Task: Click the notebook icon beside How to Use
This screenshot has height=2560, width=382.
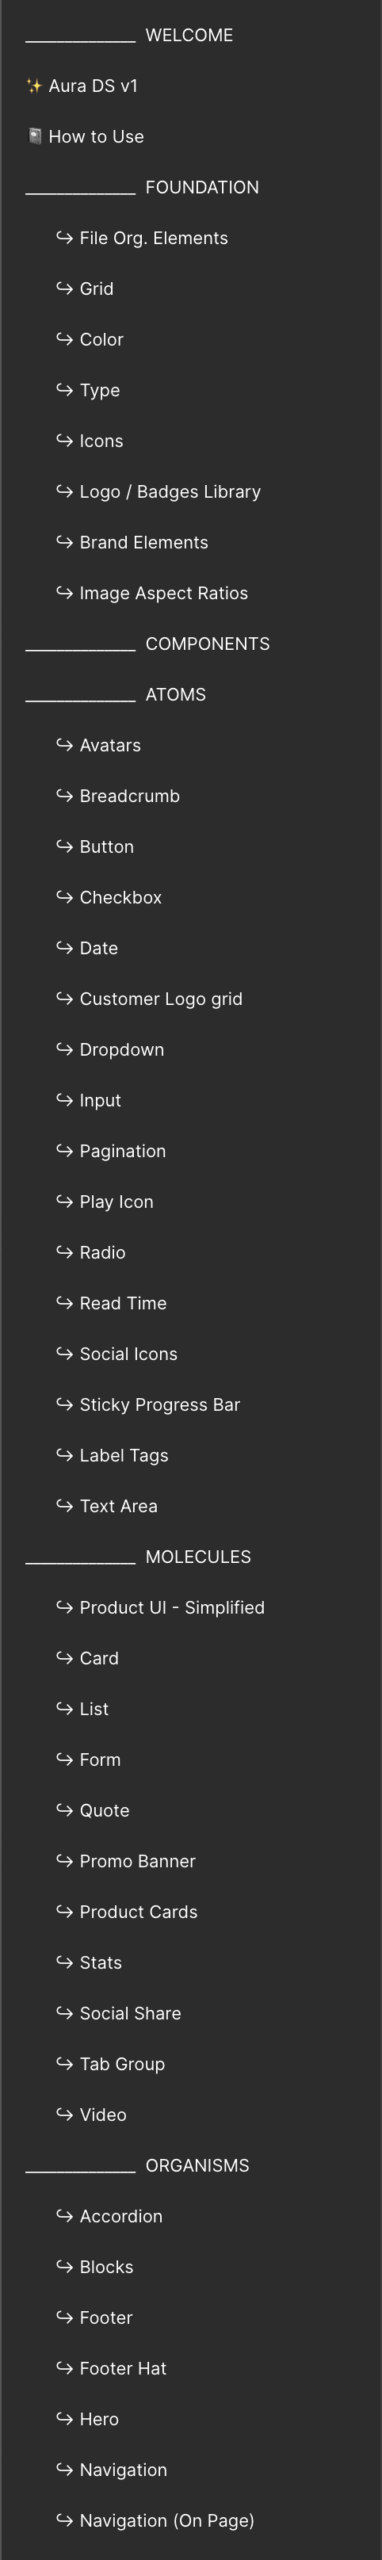Action: (x=34, y=136)
